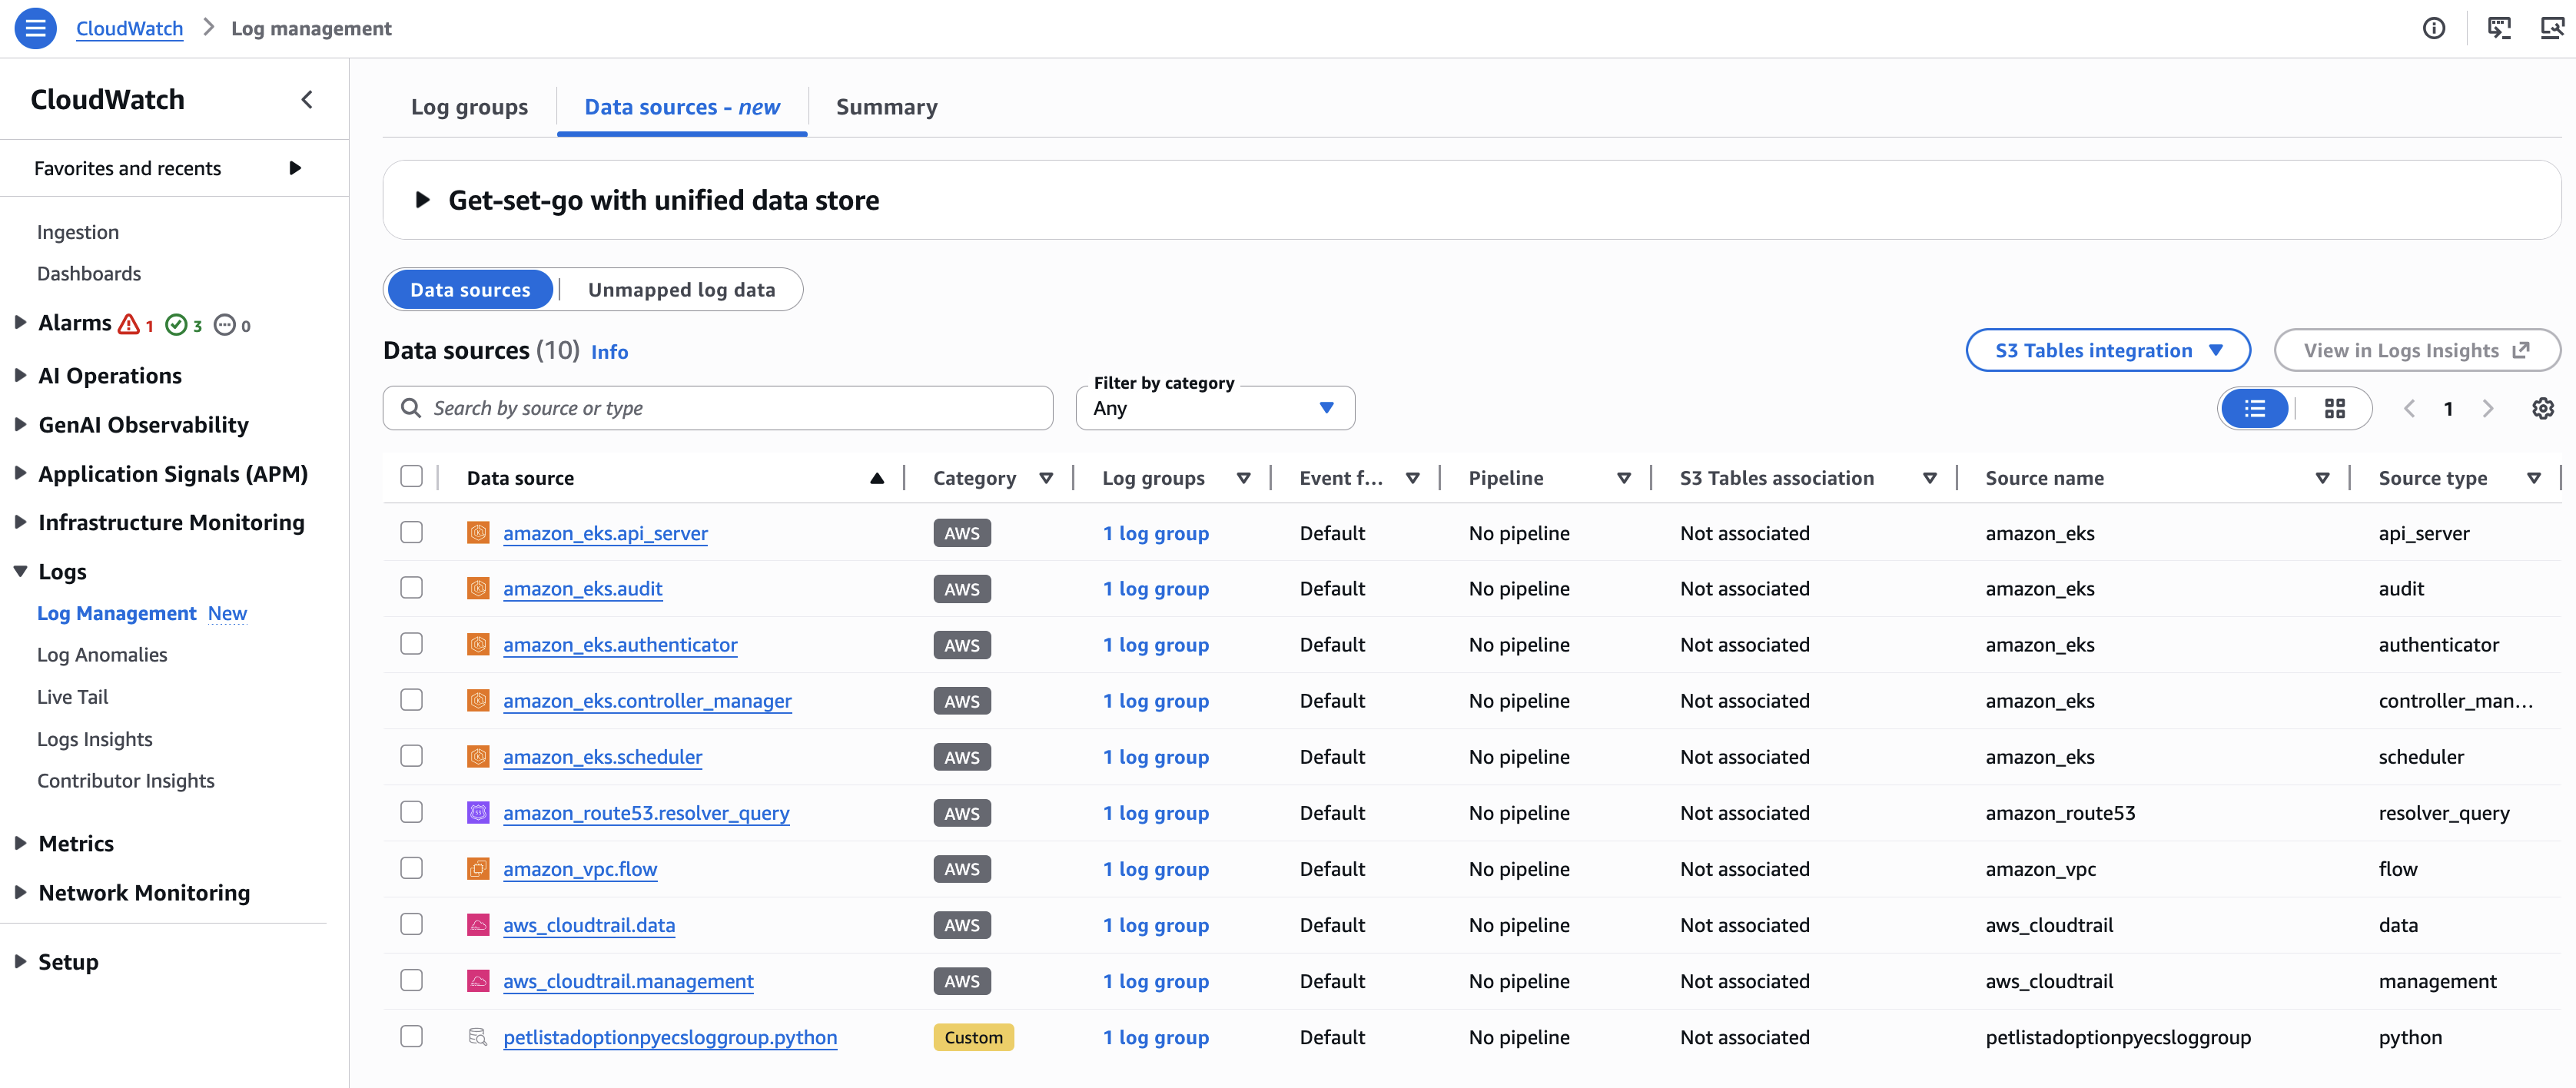The height and width of the screenshot is (1088, 2576).
Task: Click the OK alarms green check icon
Action: coord(176,324)
